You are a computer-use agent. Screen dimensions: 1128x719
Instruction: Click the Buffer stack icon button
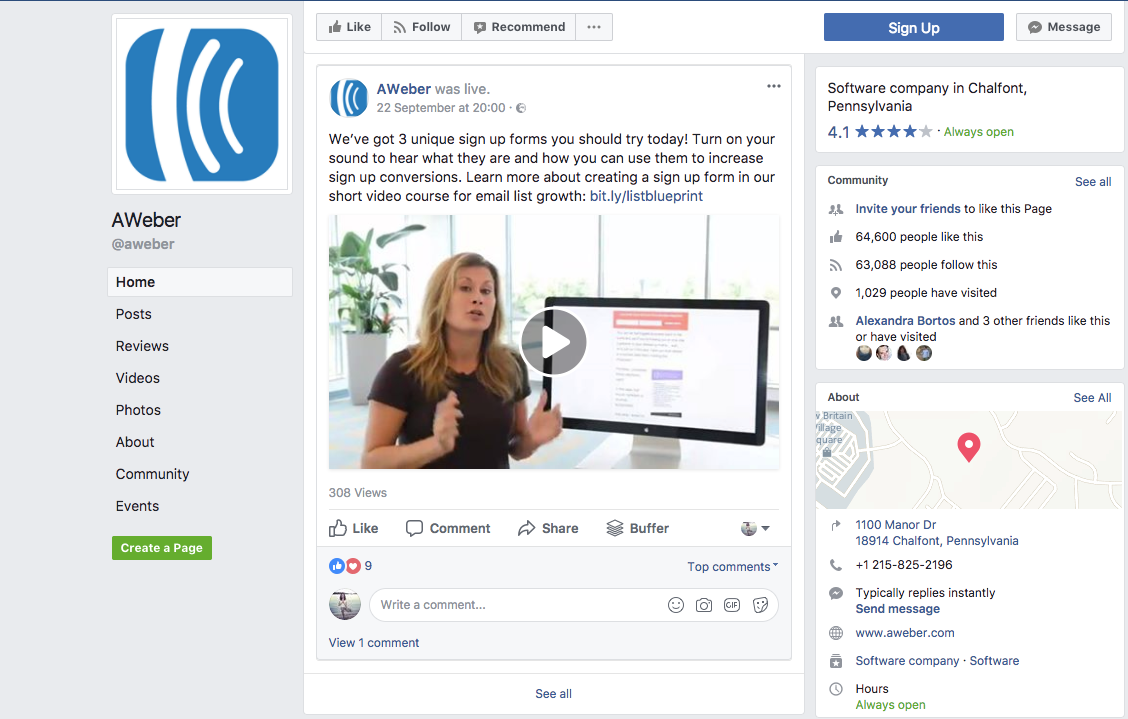(637, 529)
